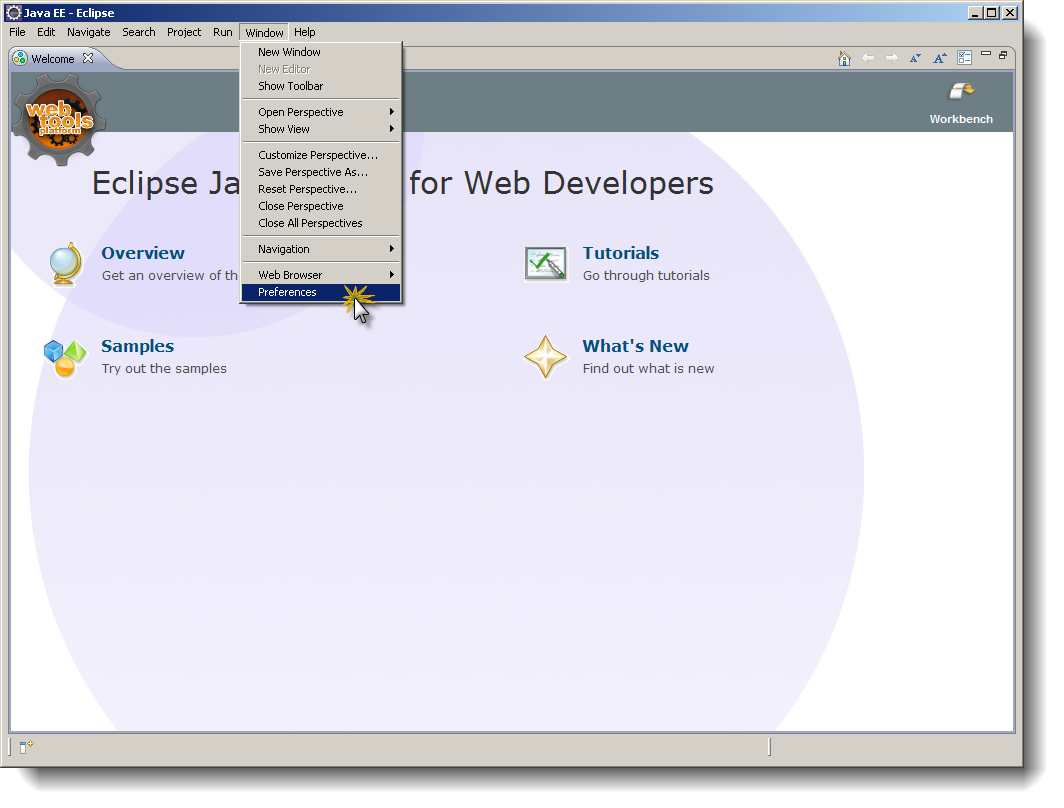Select Preferences from the Window menu
1064x808 pixels.
pos(287,292)
